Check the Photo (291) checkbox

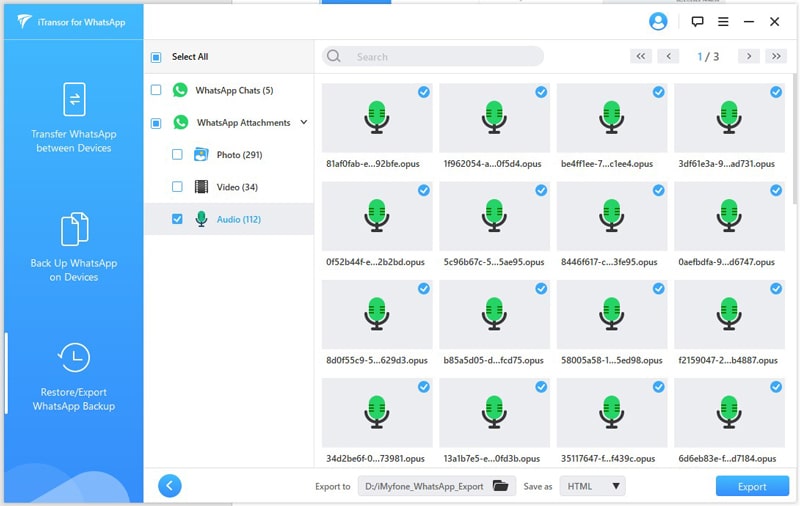[177, 155]
